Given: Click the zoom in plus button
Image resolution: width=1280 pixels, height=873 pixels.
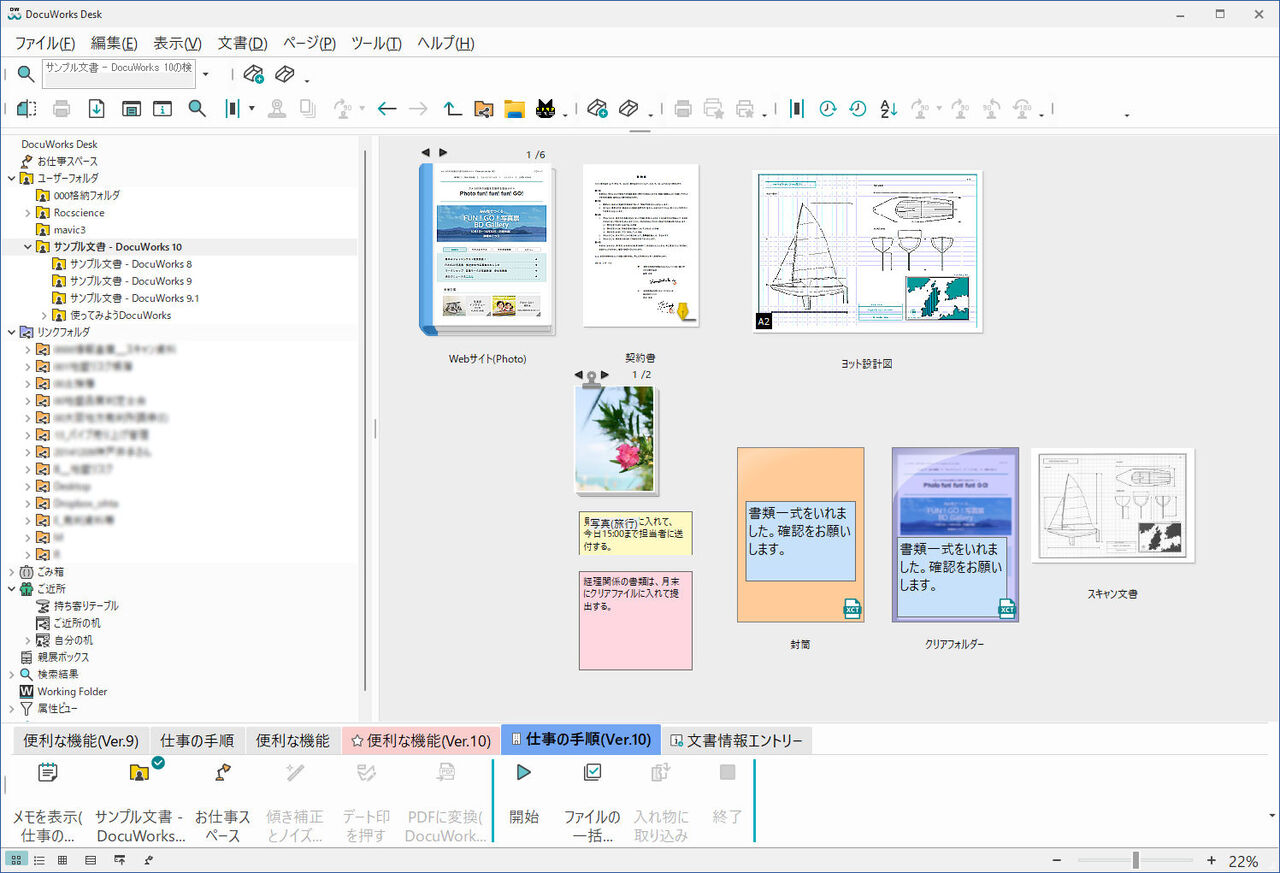Looking at the screenshot, I should (1211, 860).
